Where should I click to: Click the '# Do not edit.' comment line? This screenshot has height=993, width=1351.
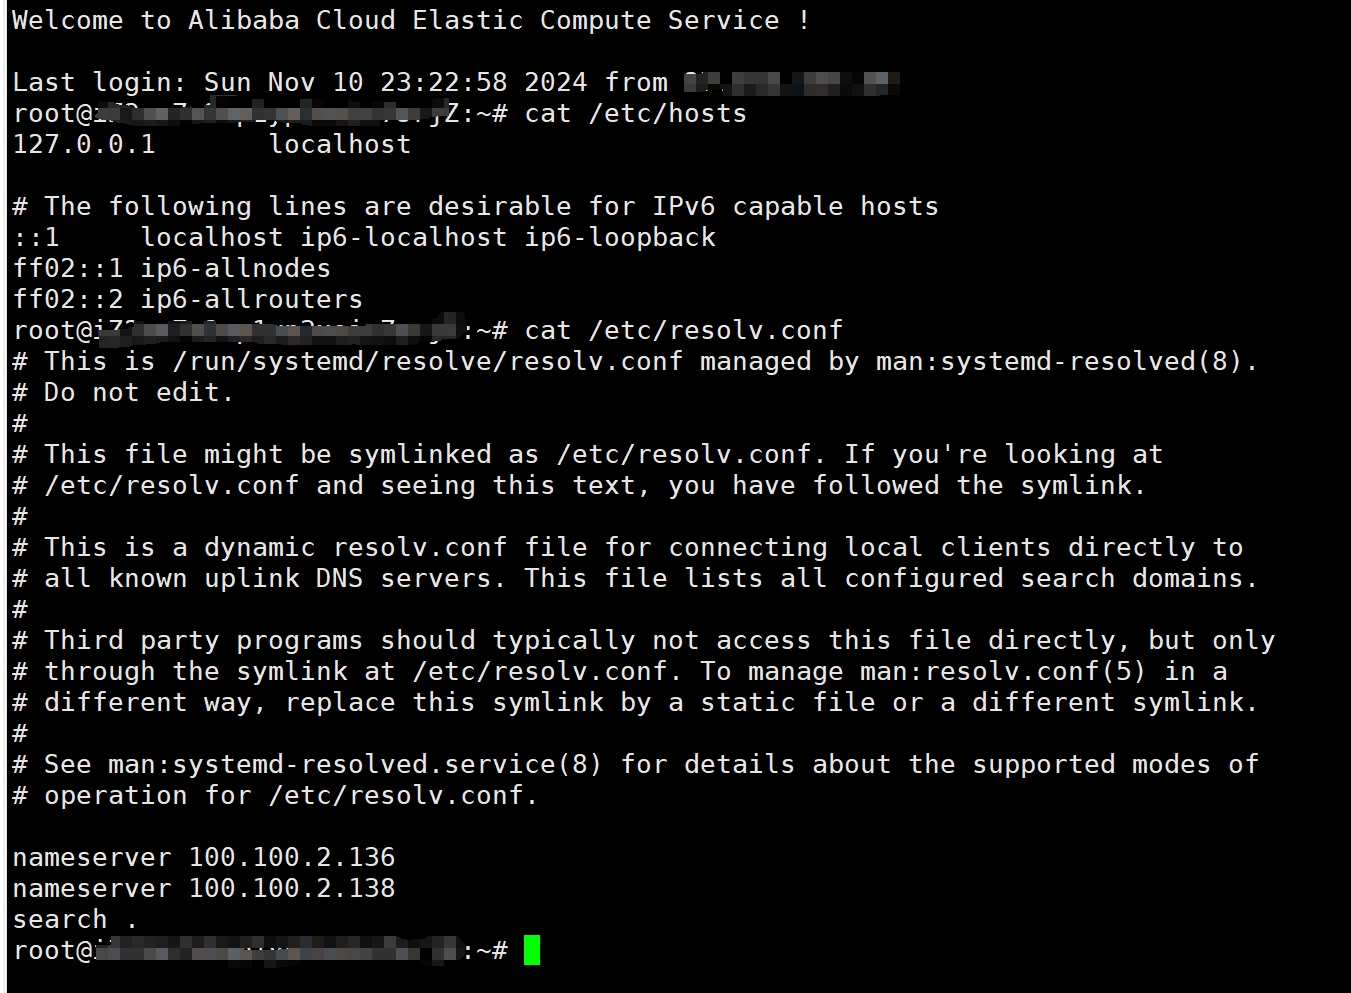123,392
